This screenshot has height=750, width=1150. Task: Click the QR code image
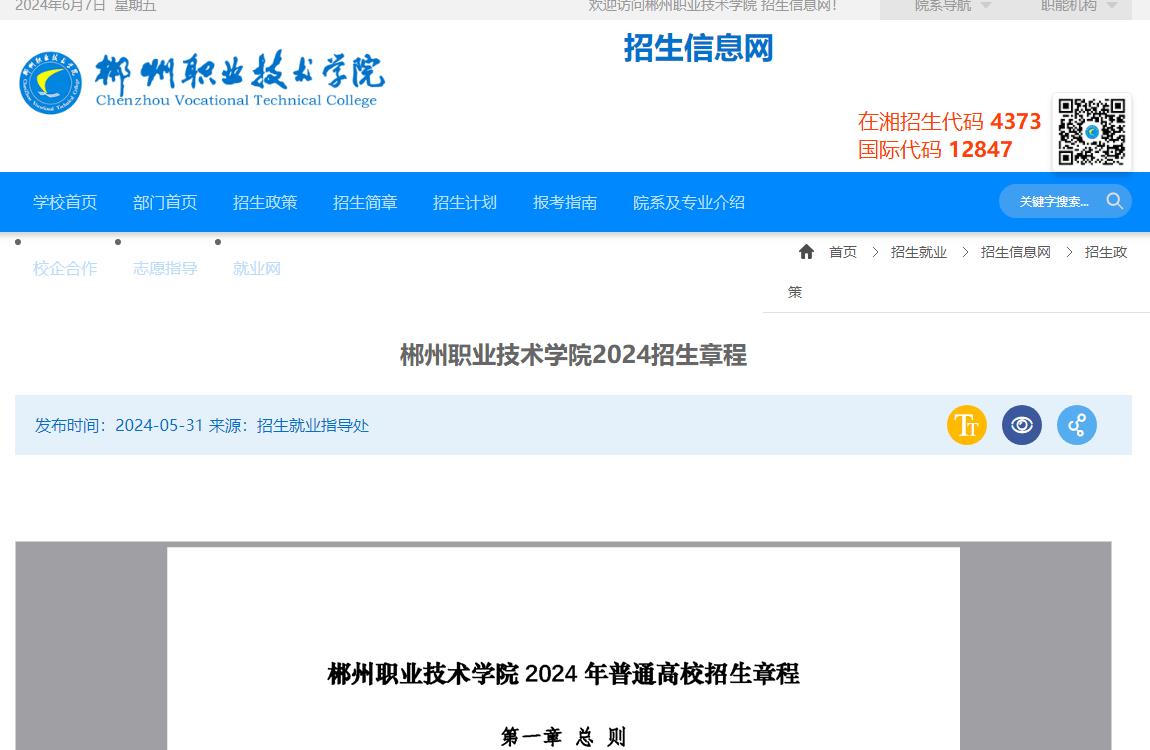coord(1091,131)
